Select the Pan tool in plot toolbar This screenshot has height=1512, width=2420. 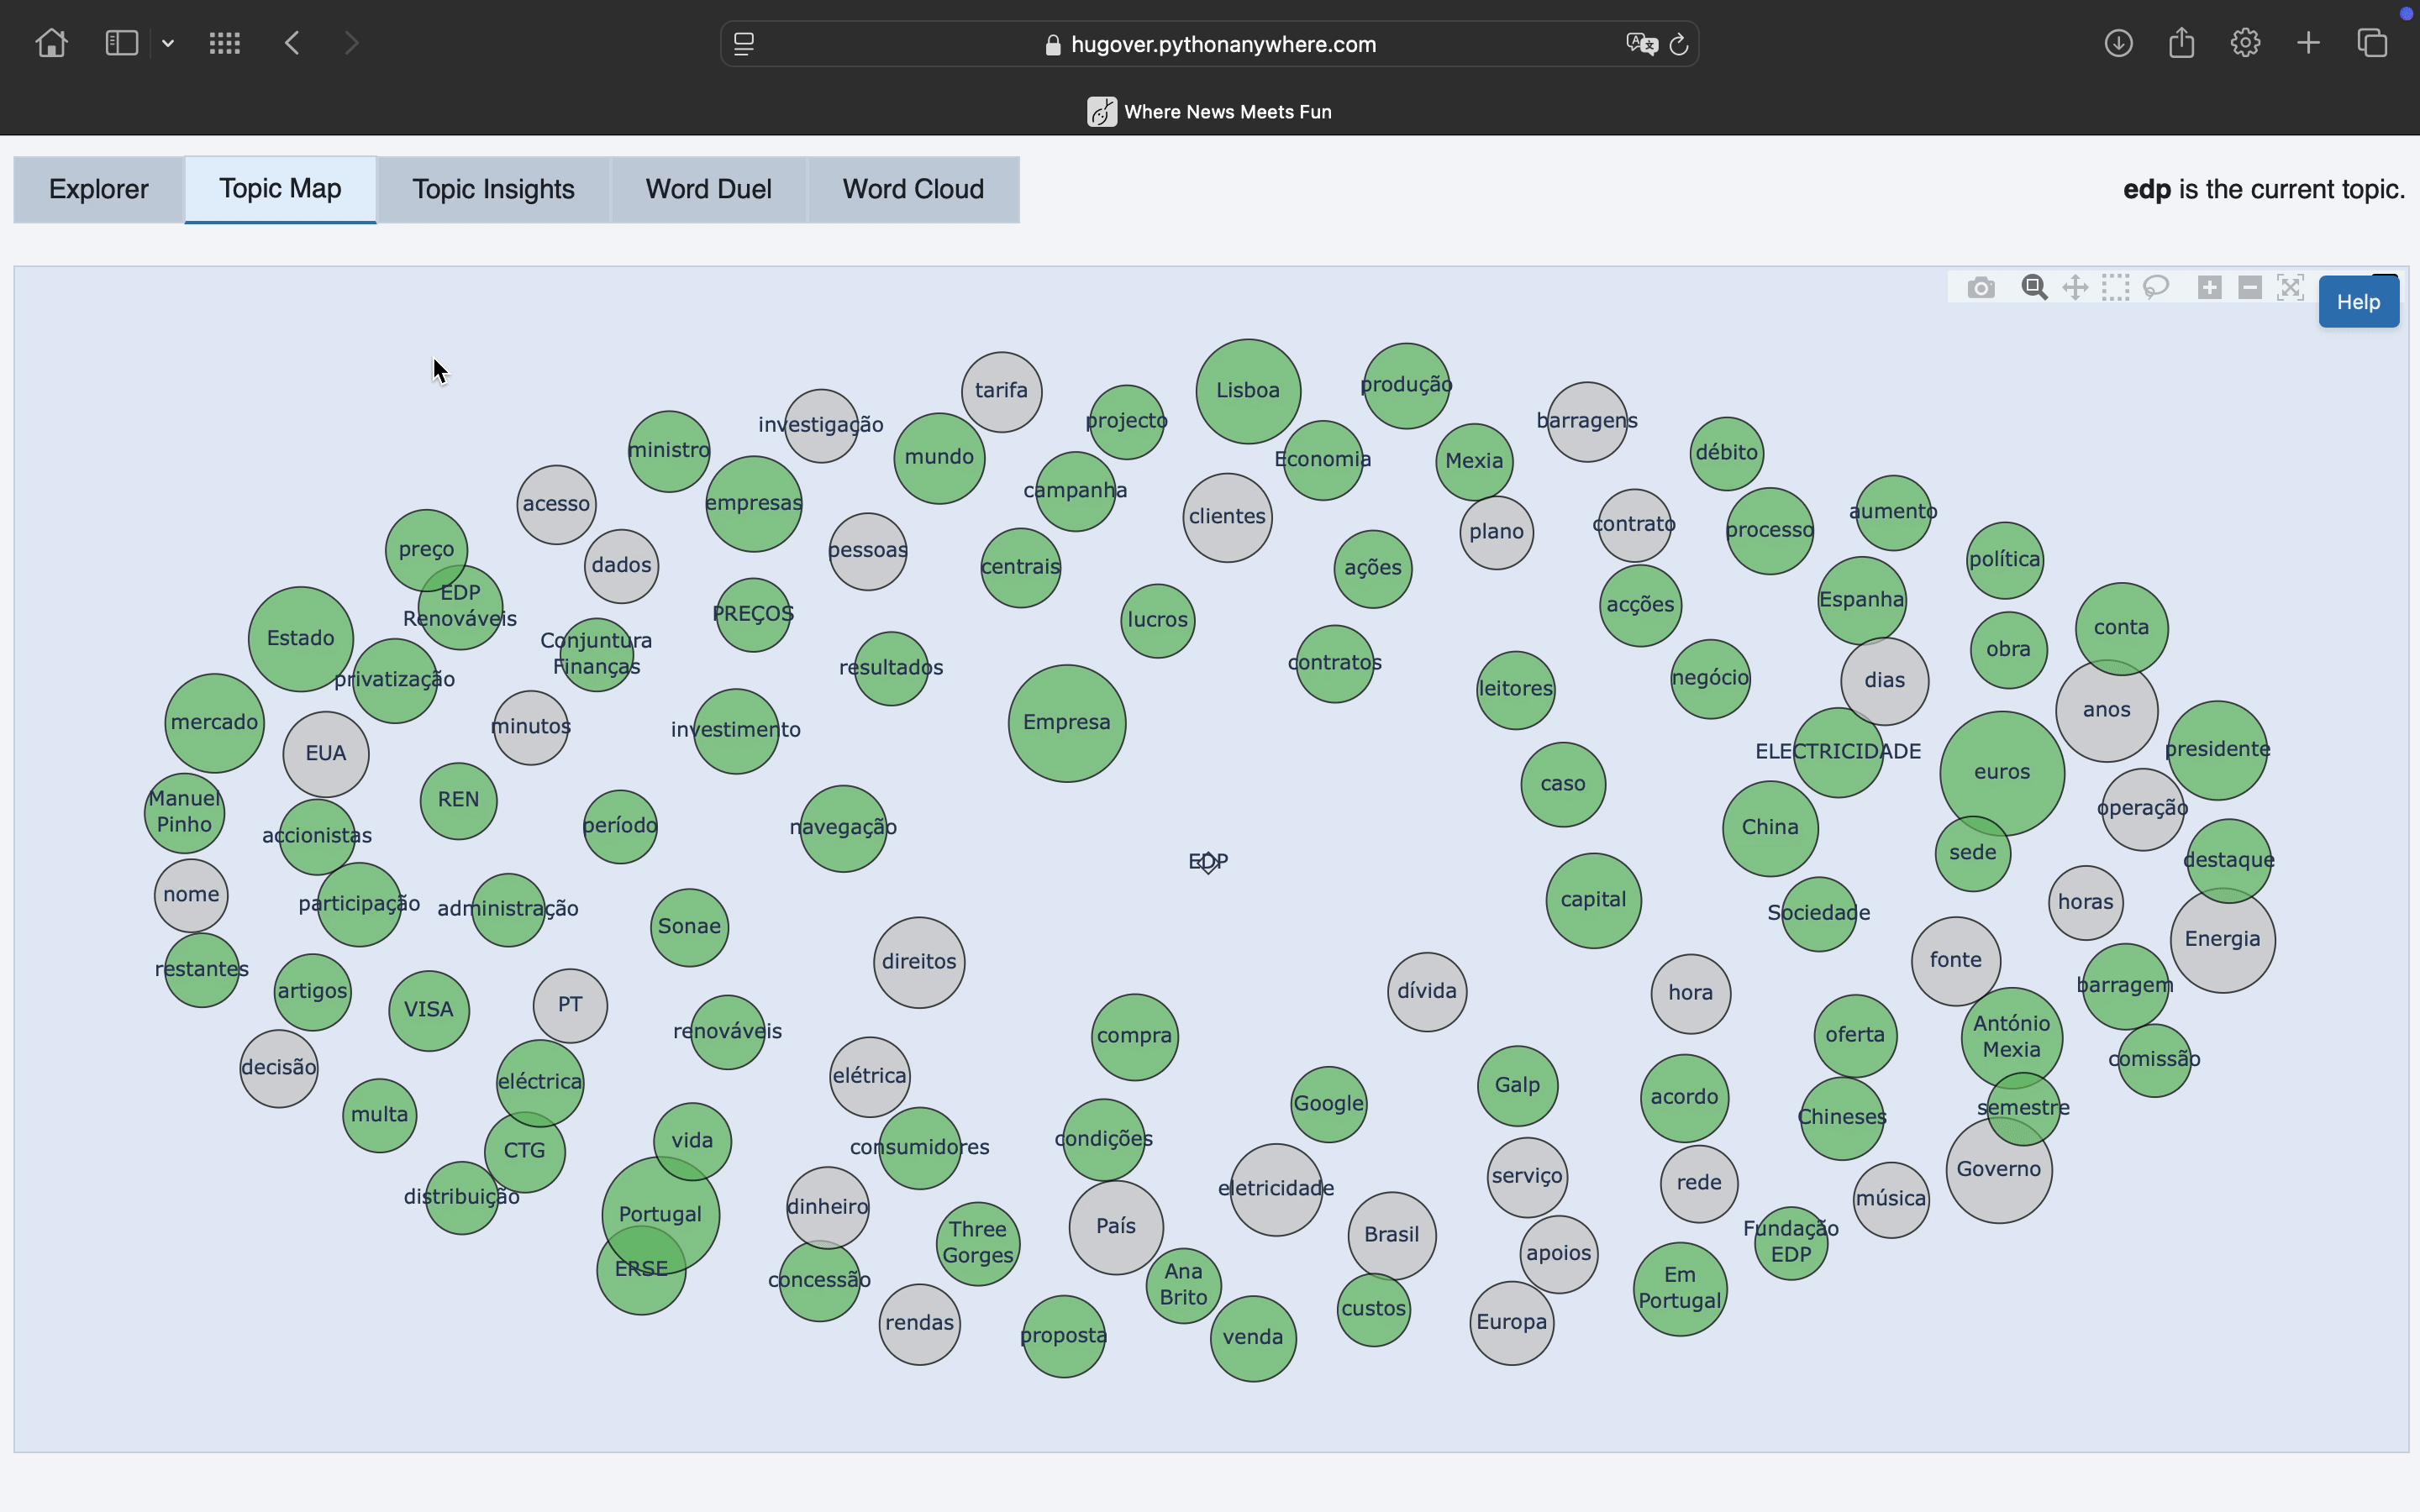(2075, 288)
